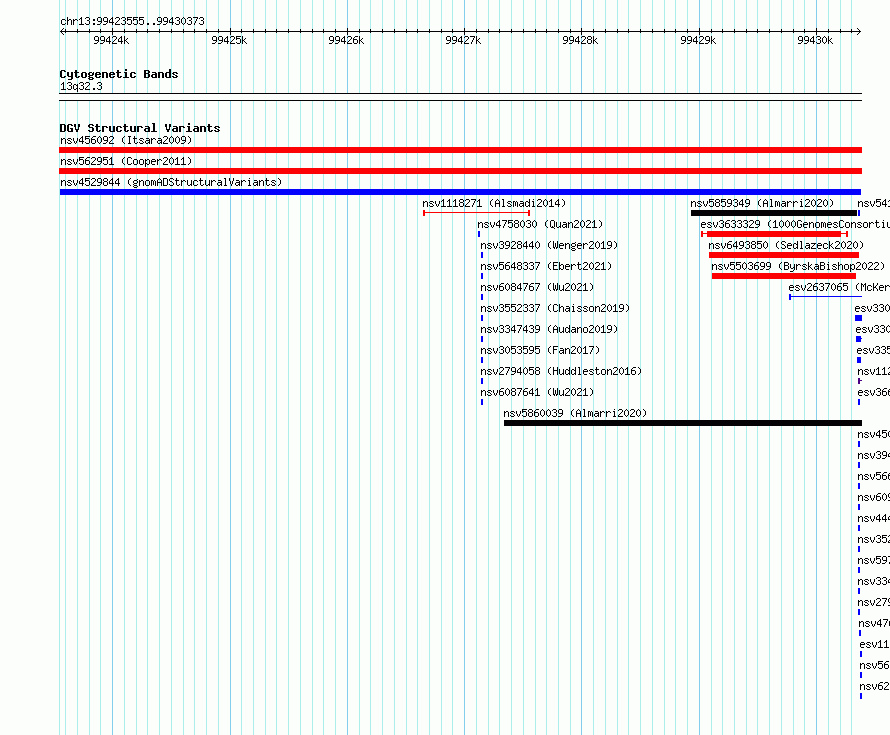Click the 99427k ruler tick label

click(463, 40)
